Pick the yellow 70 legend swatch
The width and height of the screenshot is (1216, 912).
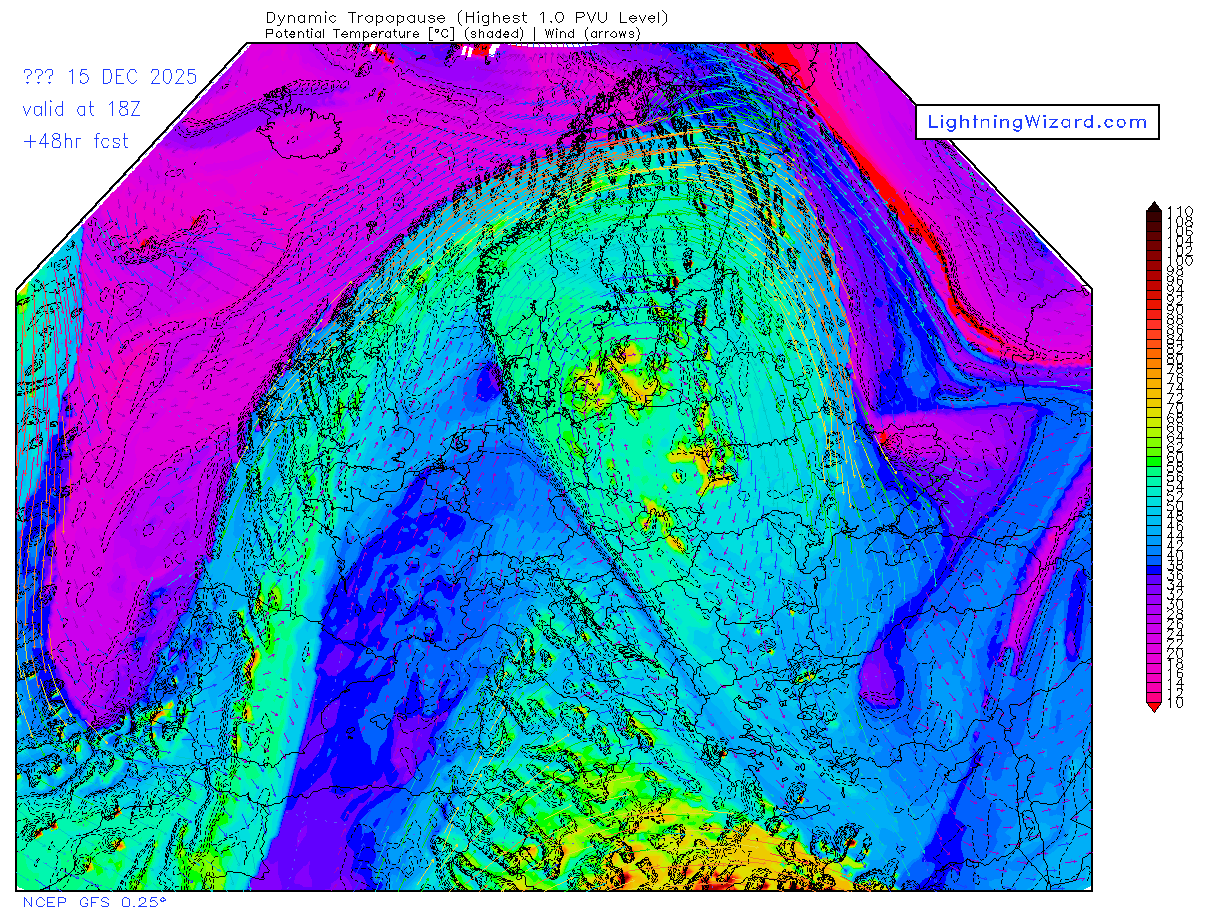pos(1155,408)
